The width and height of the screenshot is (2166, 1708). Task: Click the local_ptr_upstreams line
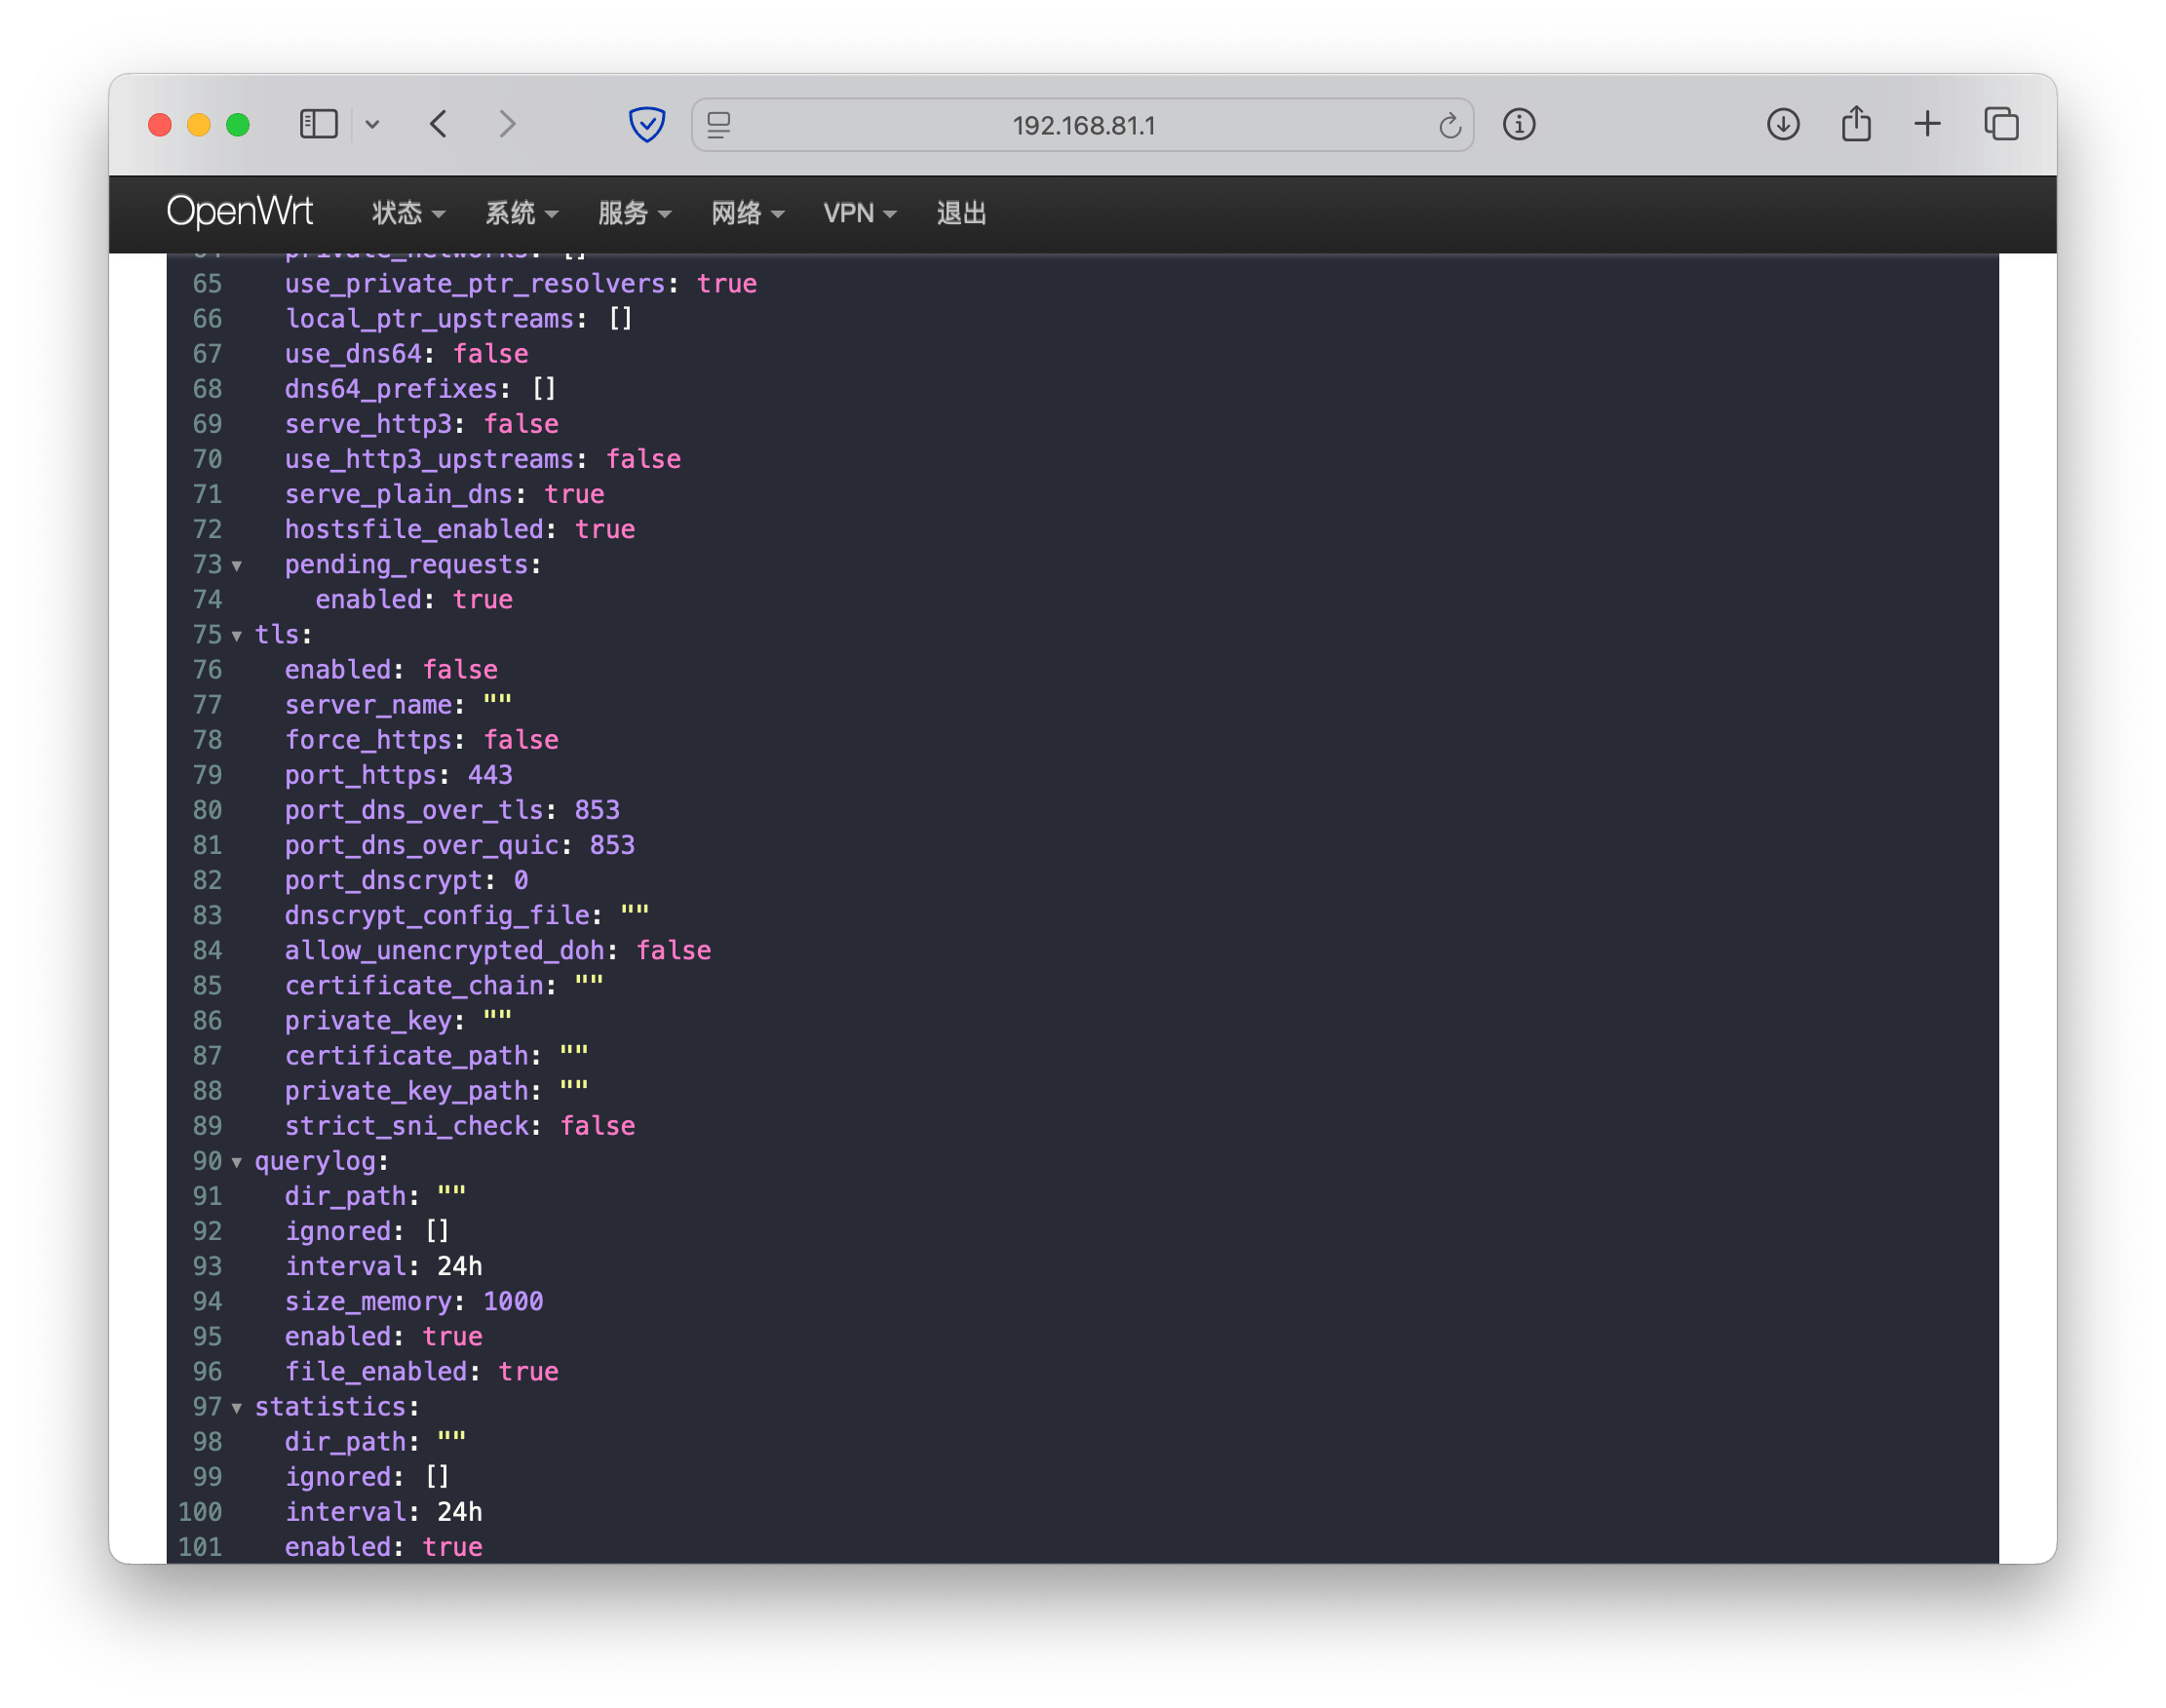point(458,319)
